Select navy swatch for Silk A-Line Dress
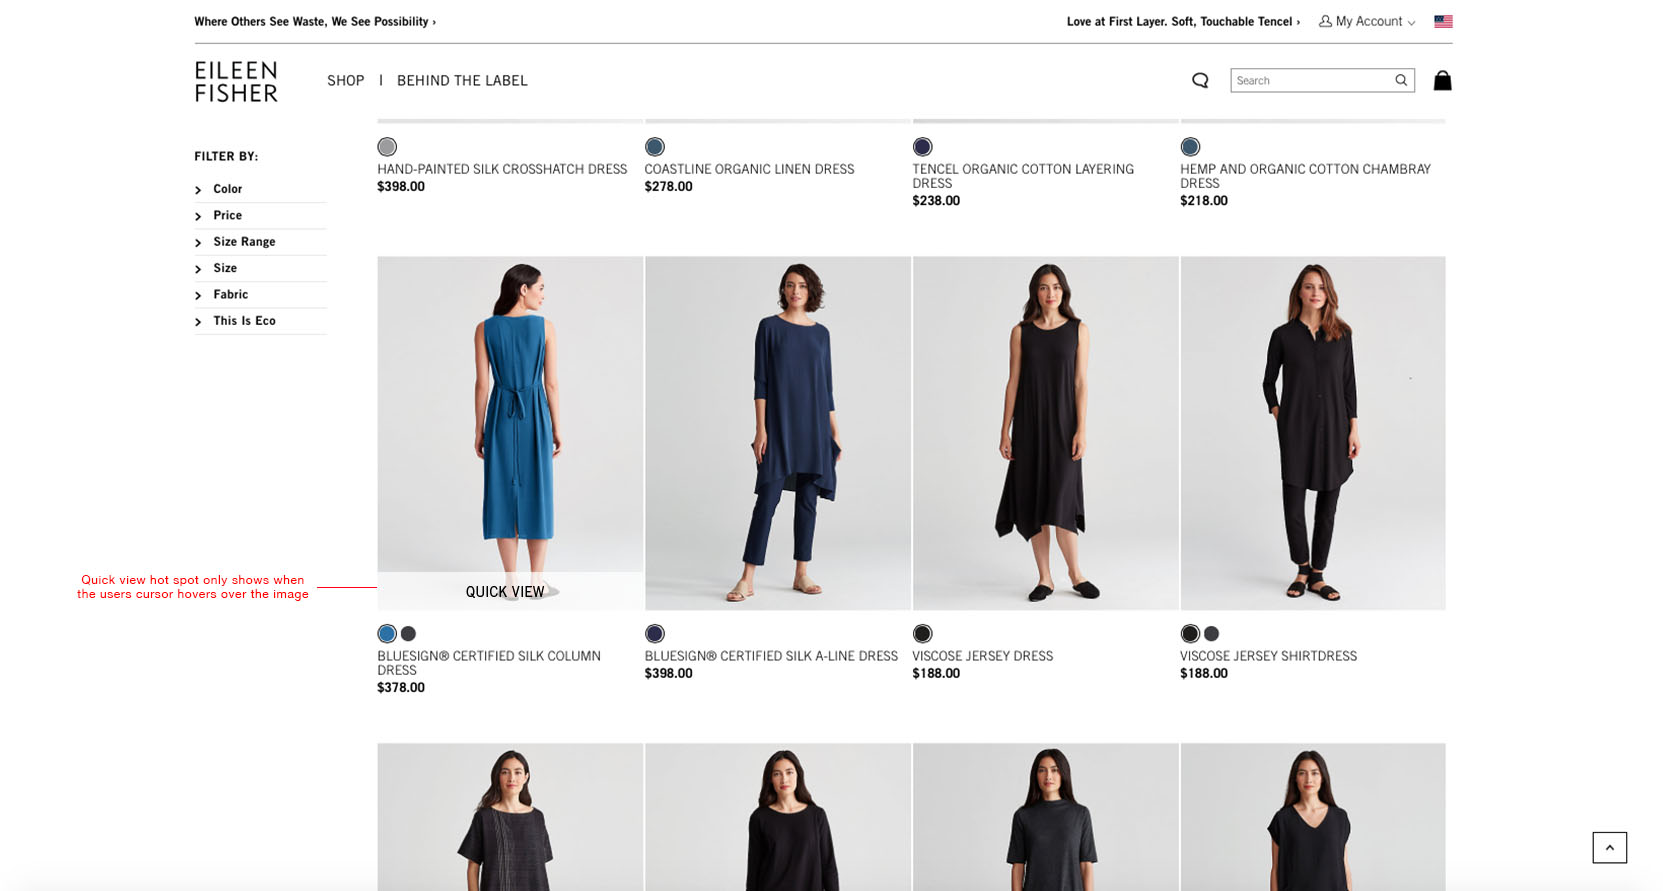The width and height of the screenshot is (1663, 891). [x=655, y=634]
